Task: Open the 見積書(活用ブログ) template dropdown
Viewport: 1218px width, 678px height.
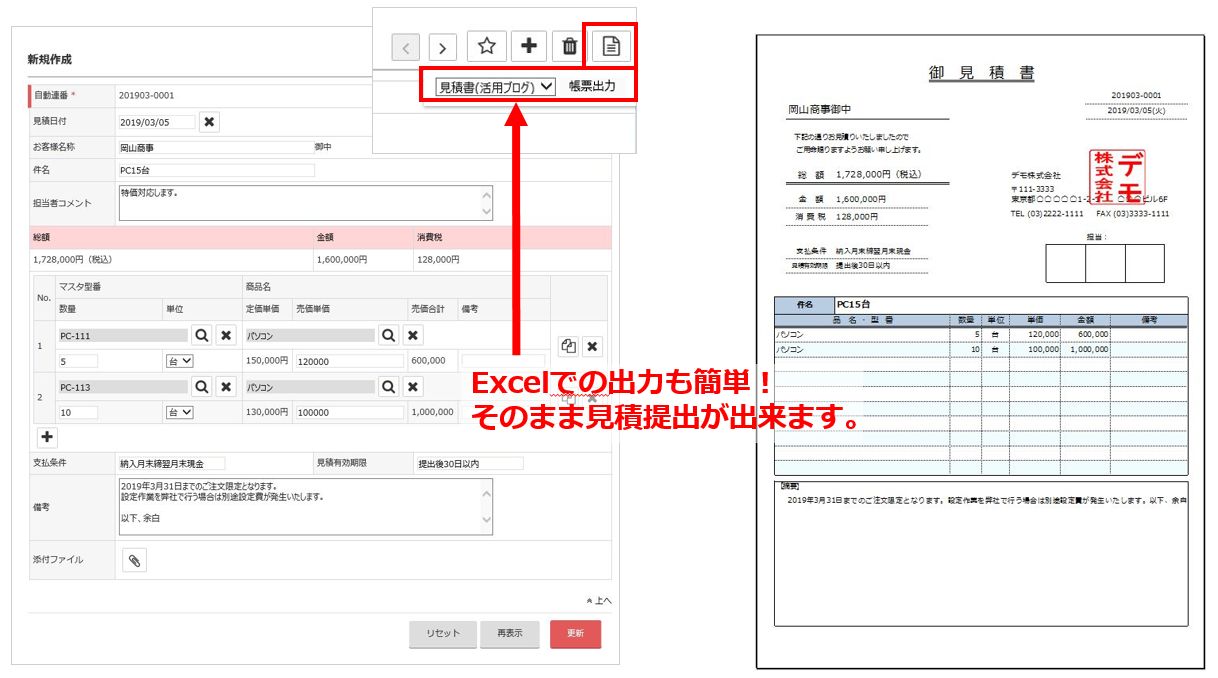Action: (495, 87)
